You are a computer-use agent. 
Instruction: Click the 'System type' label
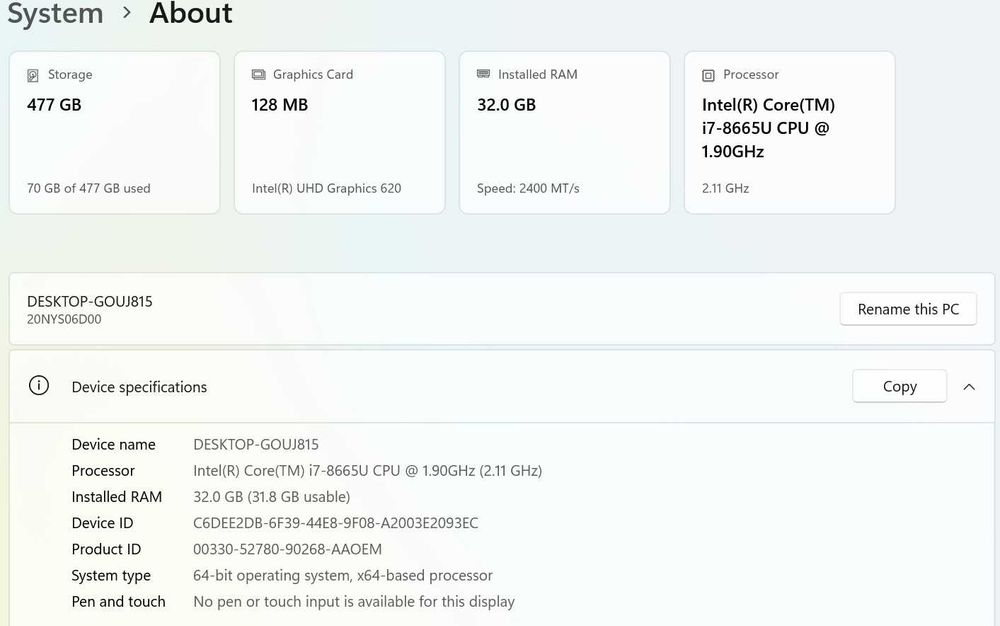click(x=111, y=576)
